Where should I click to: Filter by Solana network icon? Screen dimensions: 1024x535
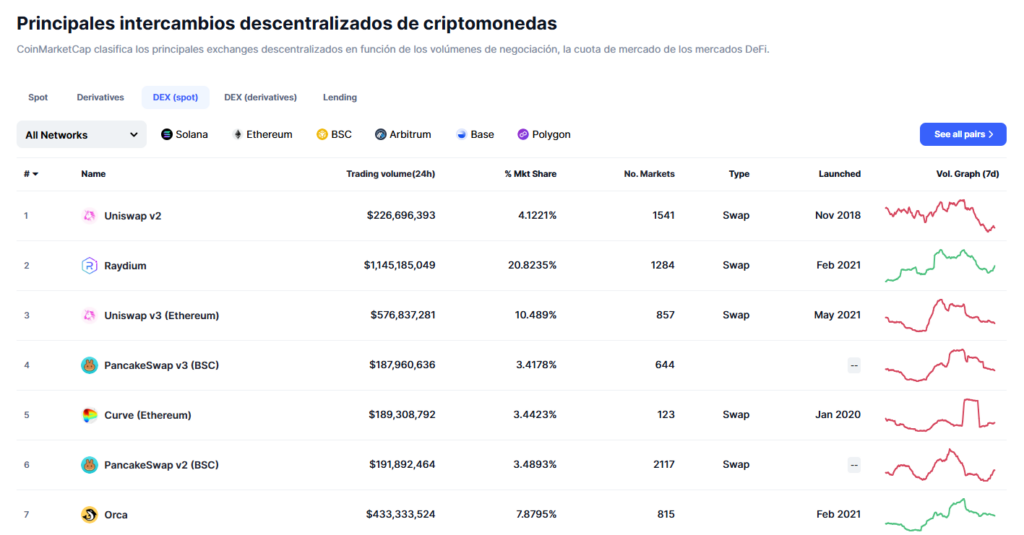point(167,135)
